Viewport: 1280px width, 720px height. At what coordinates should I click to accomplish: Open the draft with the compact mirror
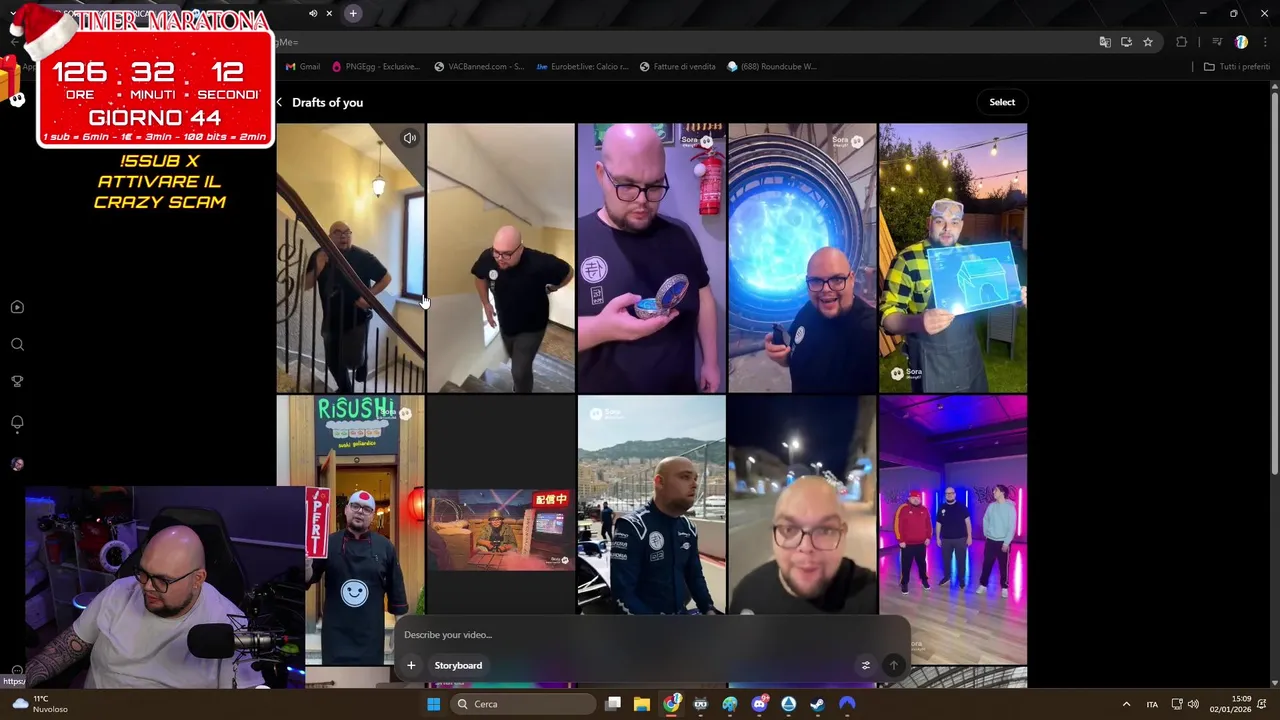click(652, 258)
